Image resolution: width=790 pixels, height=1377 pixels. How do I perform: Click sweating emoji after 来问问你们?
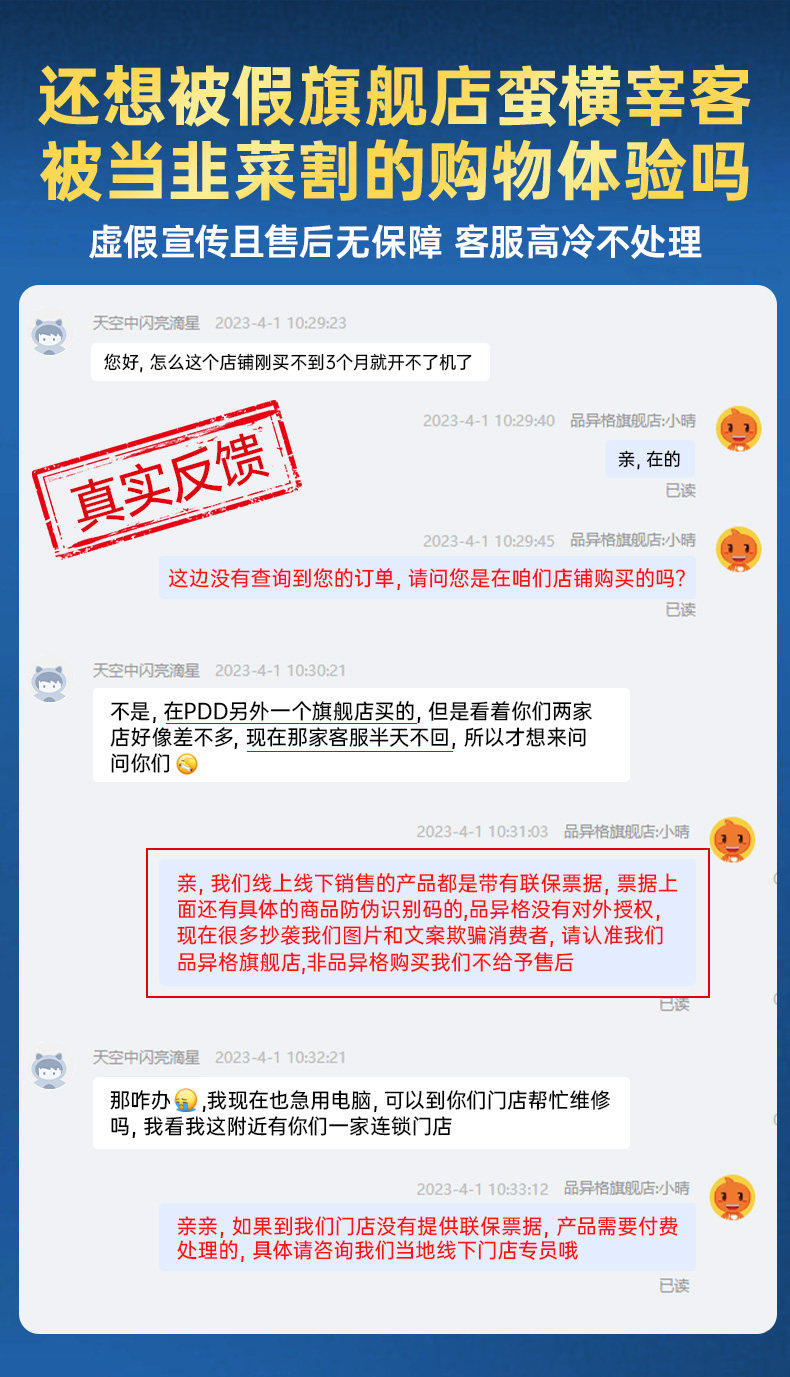pyautogui.click(x=187, y=764)
